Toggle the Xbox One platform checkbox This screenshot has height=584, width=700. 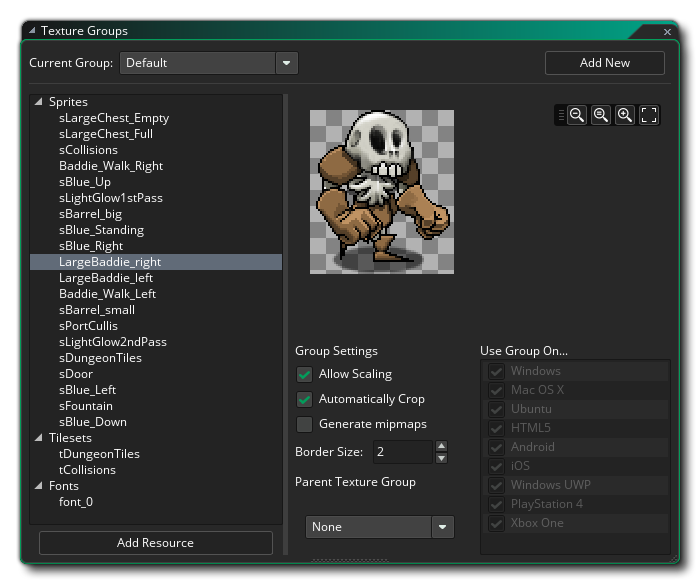point(496,523)
